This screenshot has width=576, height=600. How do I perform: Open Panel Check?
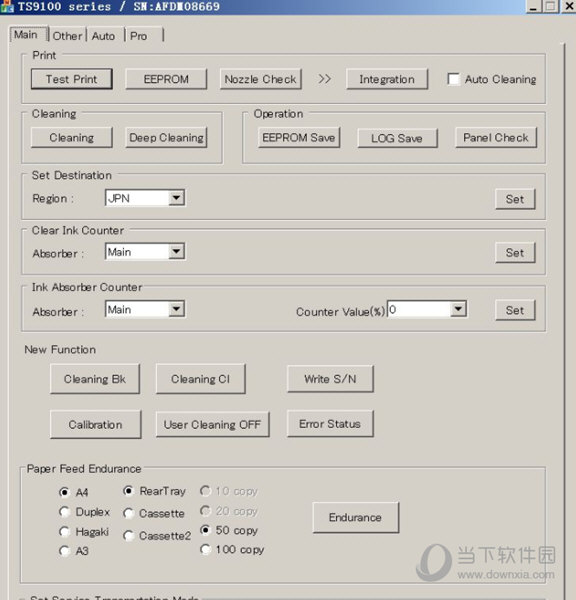tap(496, 137)
